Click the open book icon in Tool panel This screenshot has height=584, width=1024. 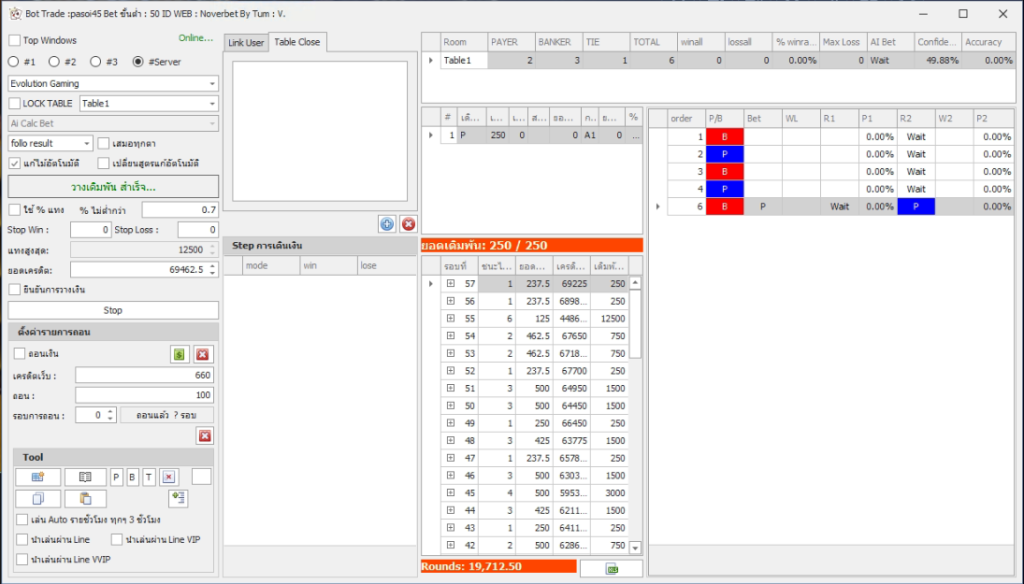pyautogui.click(x=85, y=477)
